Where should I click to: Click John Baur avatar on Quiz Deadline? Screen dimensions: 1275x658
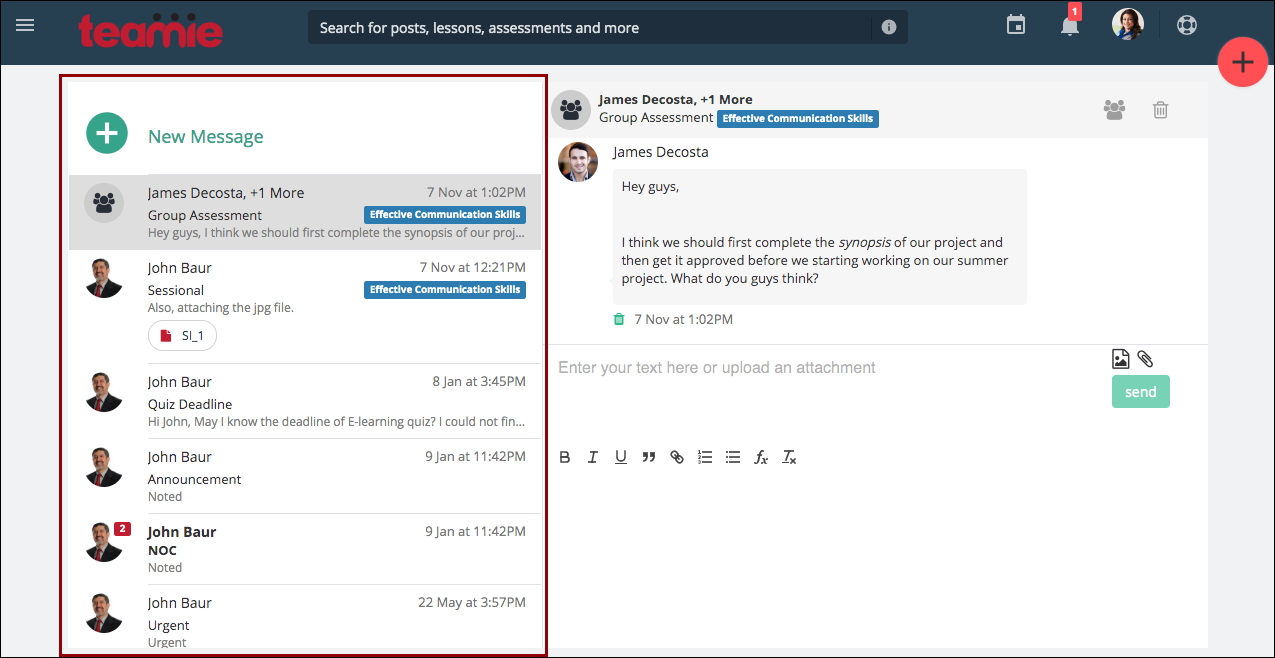[x=104, y=392]
